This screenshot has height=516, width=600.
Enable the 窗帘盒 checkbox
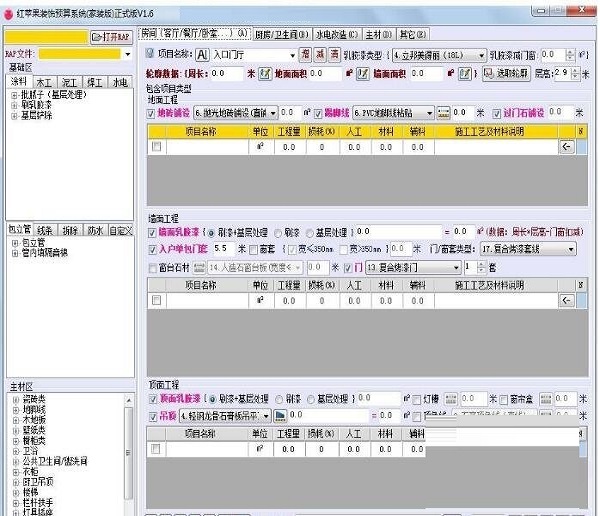[504, 400]
